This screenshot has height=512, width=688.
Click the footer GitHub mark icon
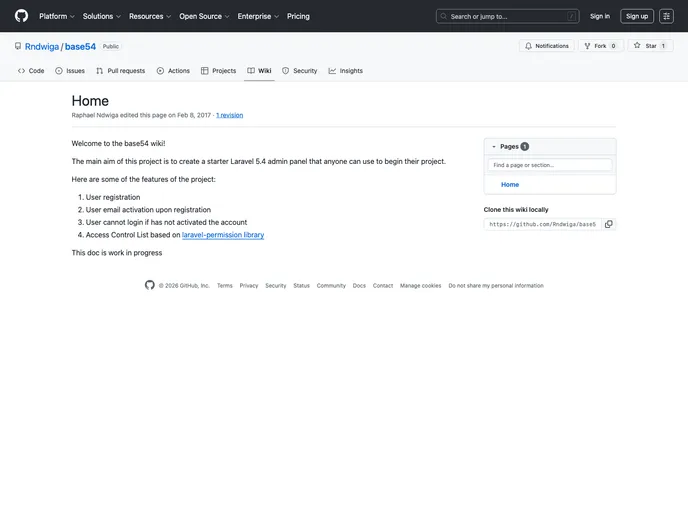coord(150,285)
